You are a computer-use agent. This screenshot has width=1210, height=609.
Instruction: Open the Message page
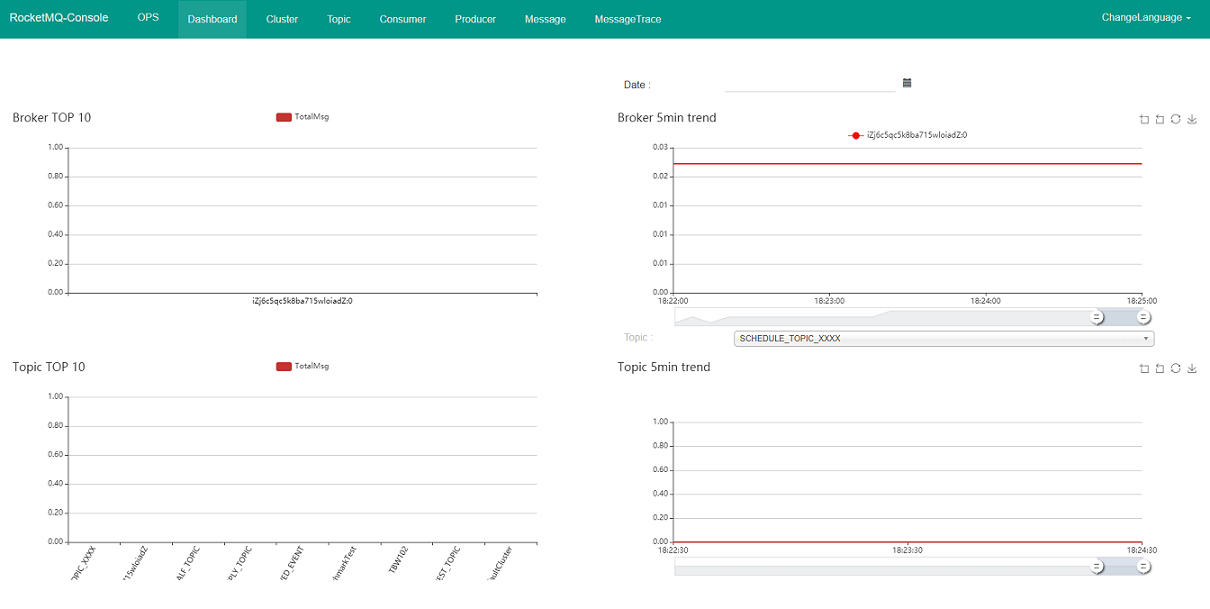pyautogui.click(x=545, y=19)
